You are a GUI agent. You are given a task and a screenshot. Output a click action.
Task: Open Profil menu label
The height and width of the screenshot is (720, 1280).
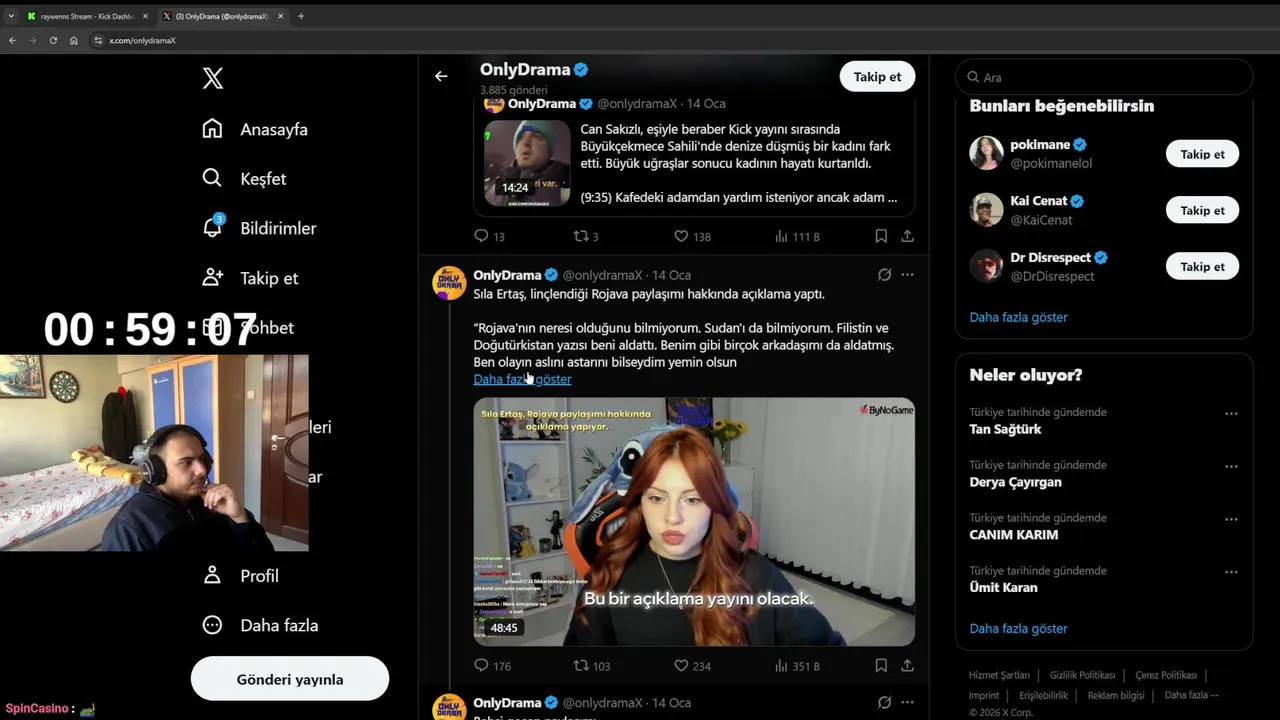[x=259, y=575]
